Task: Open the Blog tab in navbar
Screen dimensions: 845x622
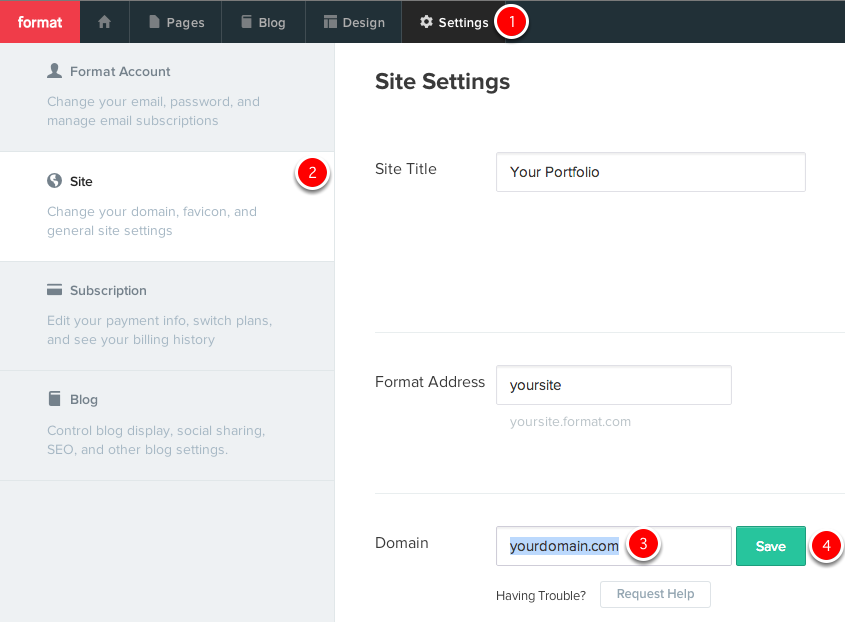Action: (x=264, y=22)
